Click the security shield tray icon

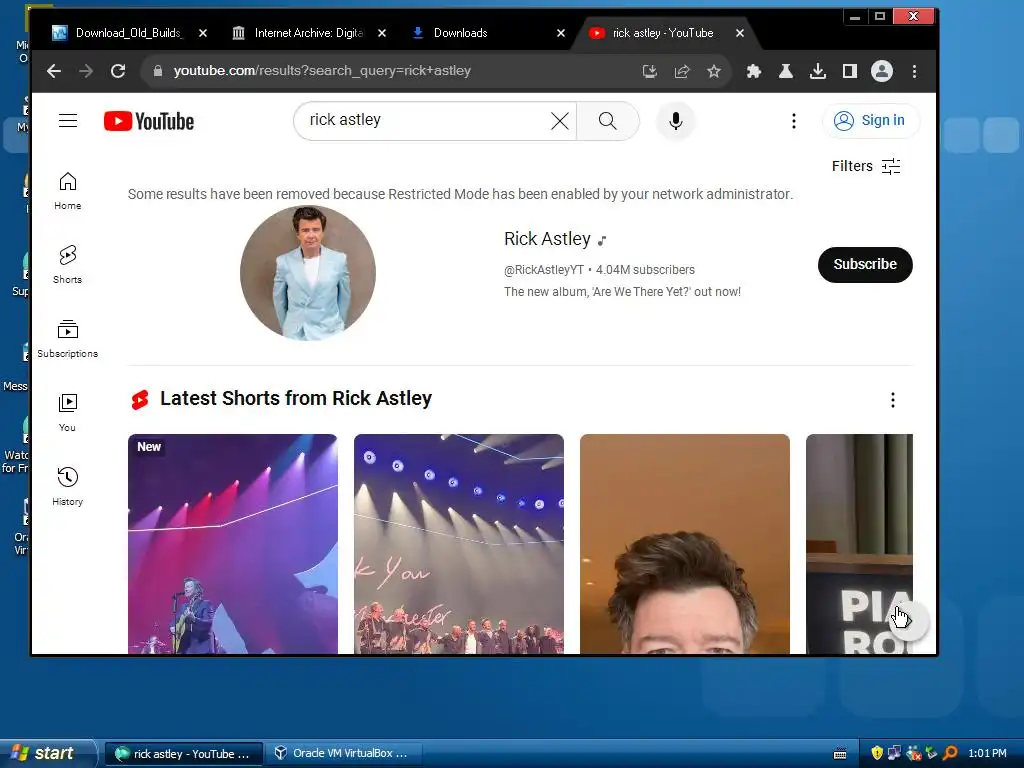pyautogui.click(x=877, y=754)
